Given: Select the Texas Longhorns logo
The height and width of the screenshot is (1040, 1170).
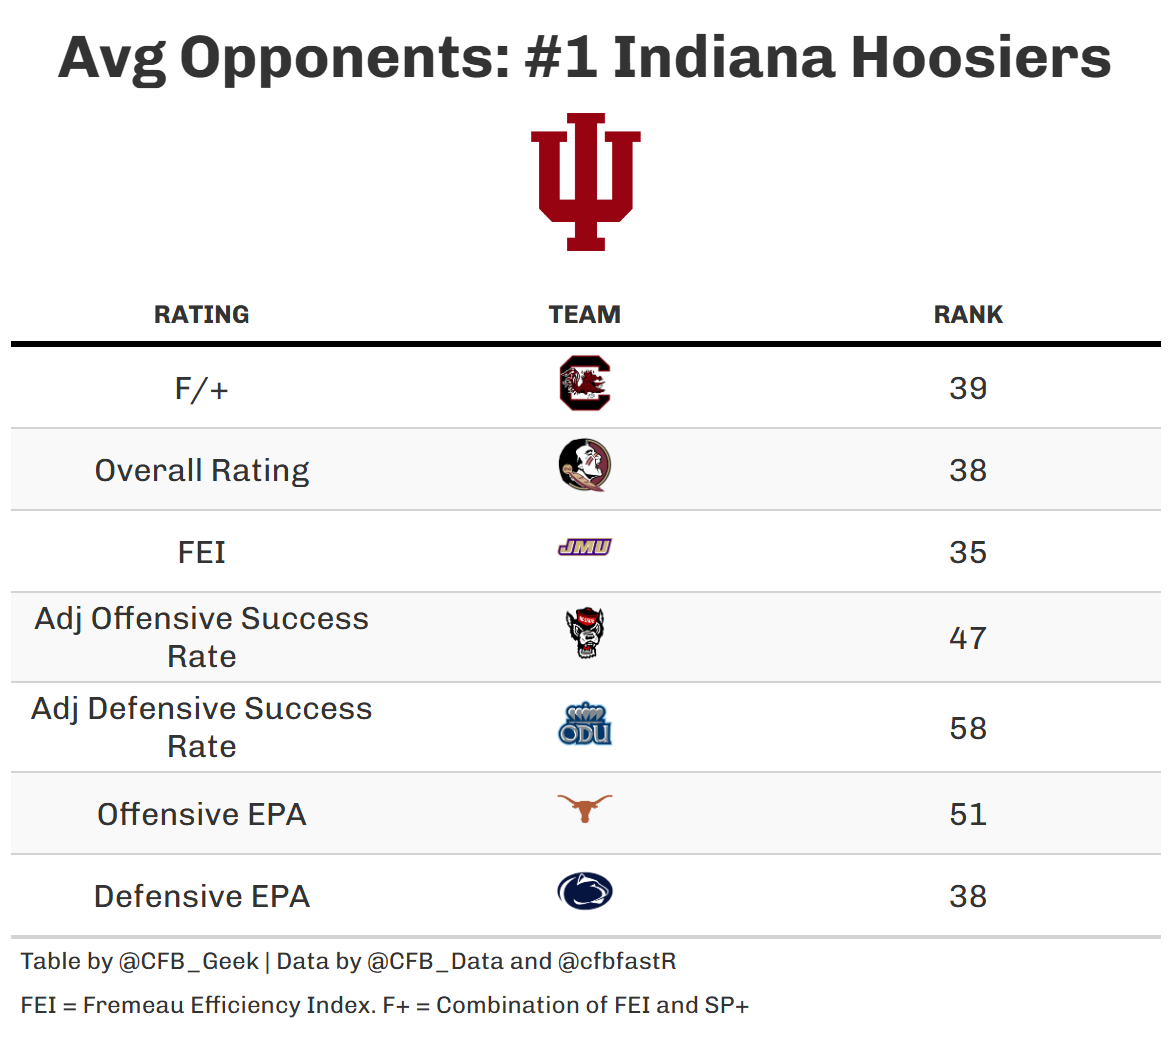Looking at the screenshot, I should click(585, 808).
